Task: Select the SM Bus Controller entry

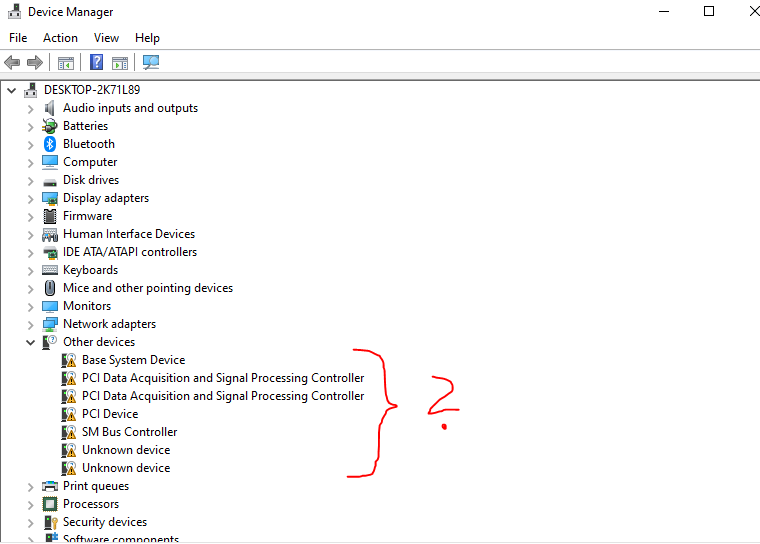Action: (x=129, y=432)
